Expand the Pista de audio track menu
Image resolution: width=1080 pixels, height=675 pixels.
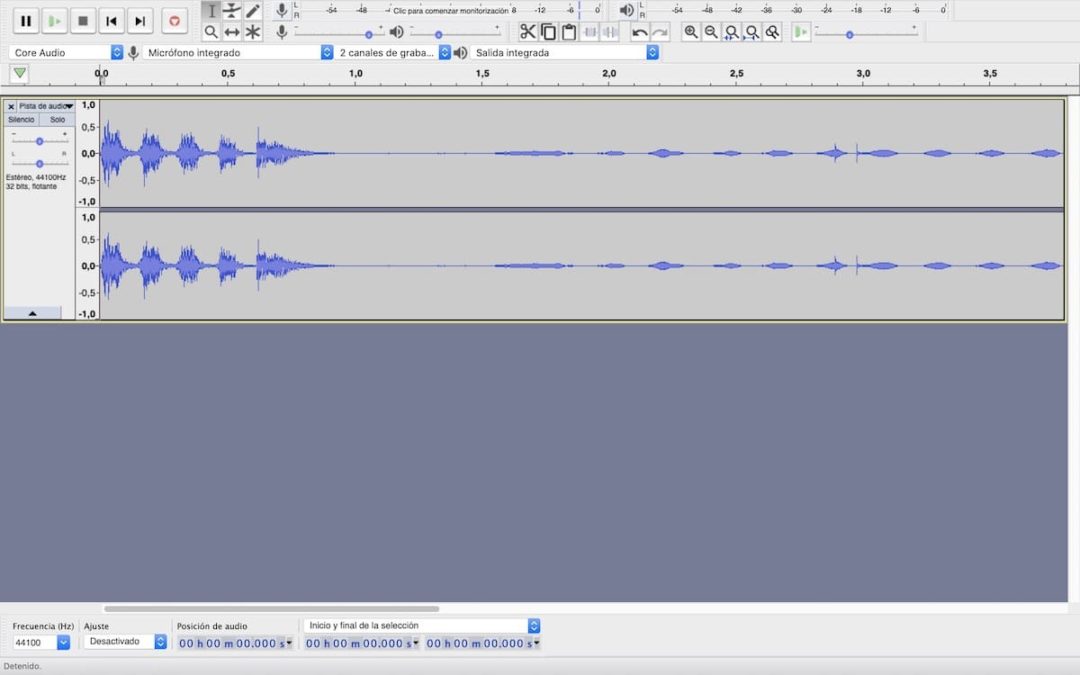tap(45, 106)
